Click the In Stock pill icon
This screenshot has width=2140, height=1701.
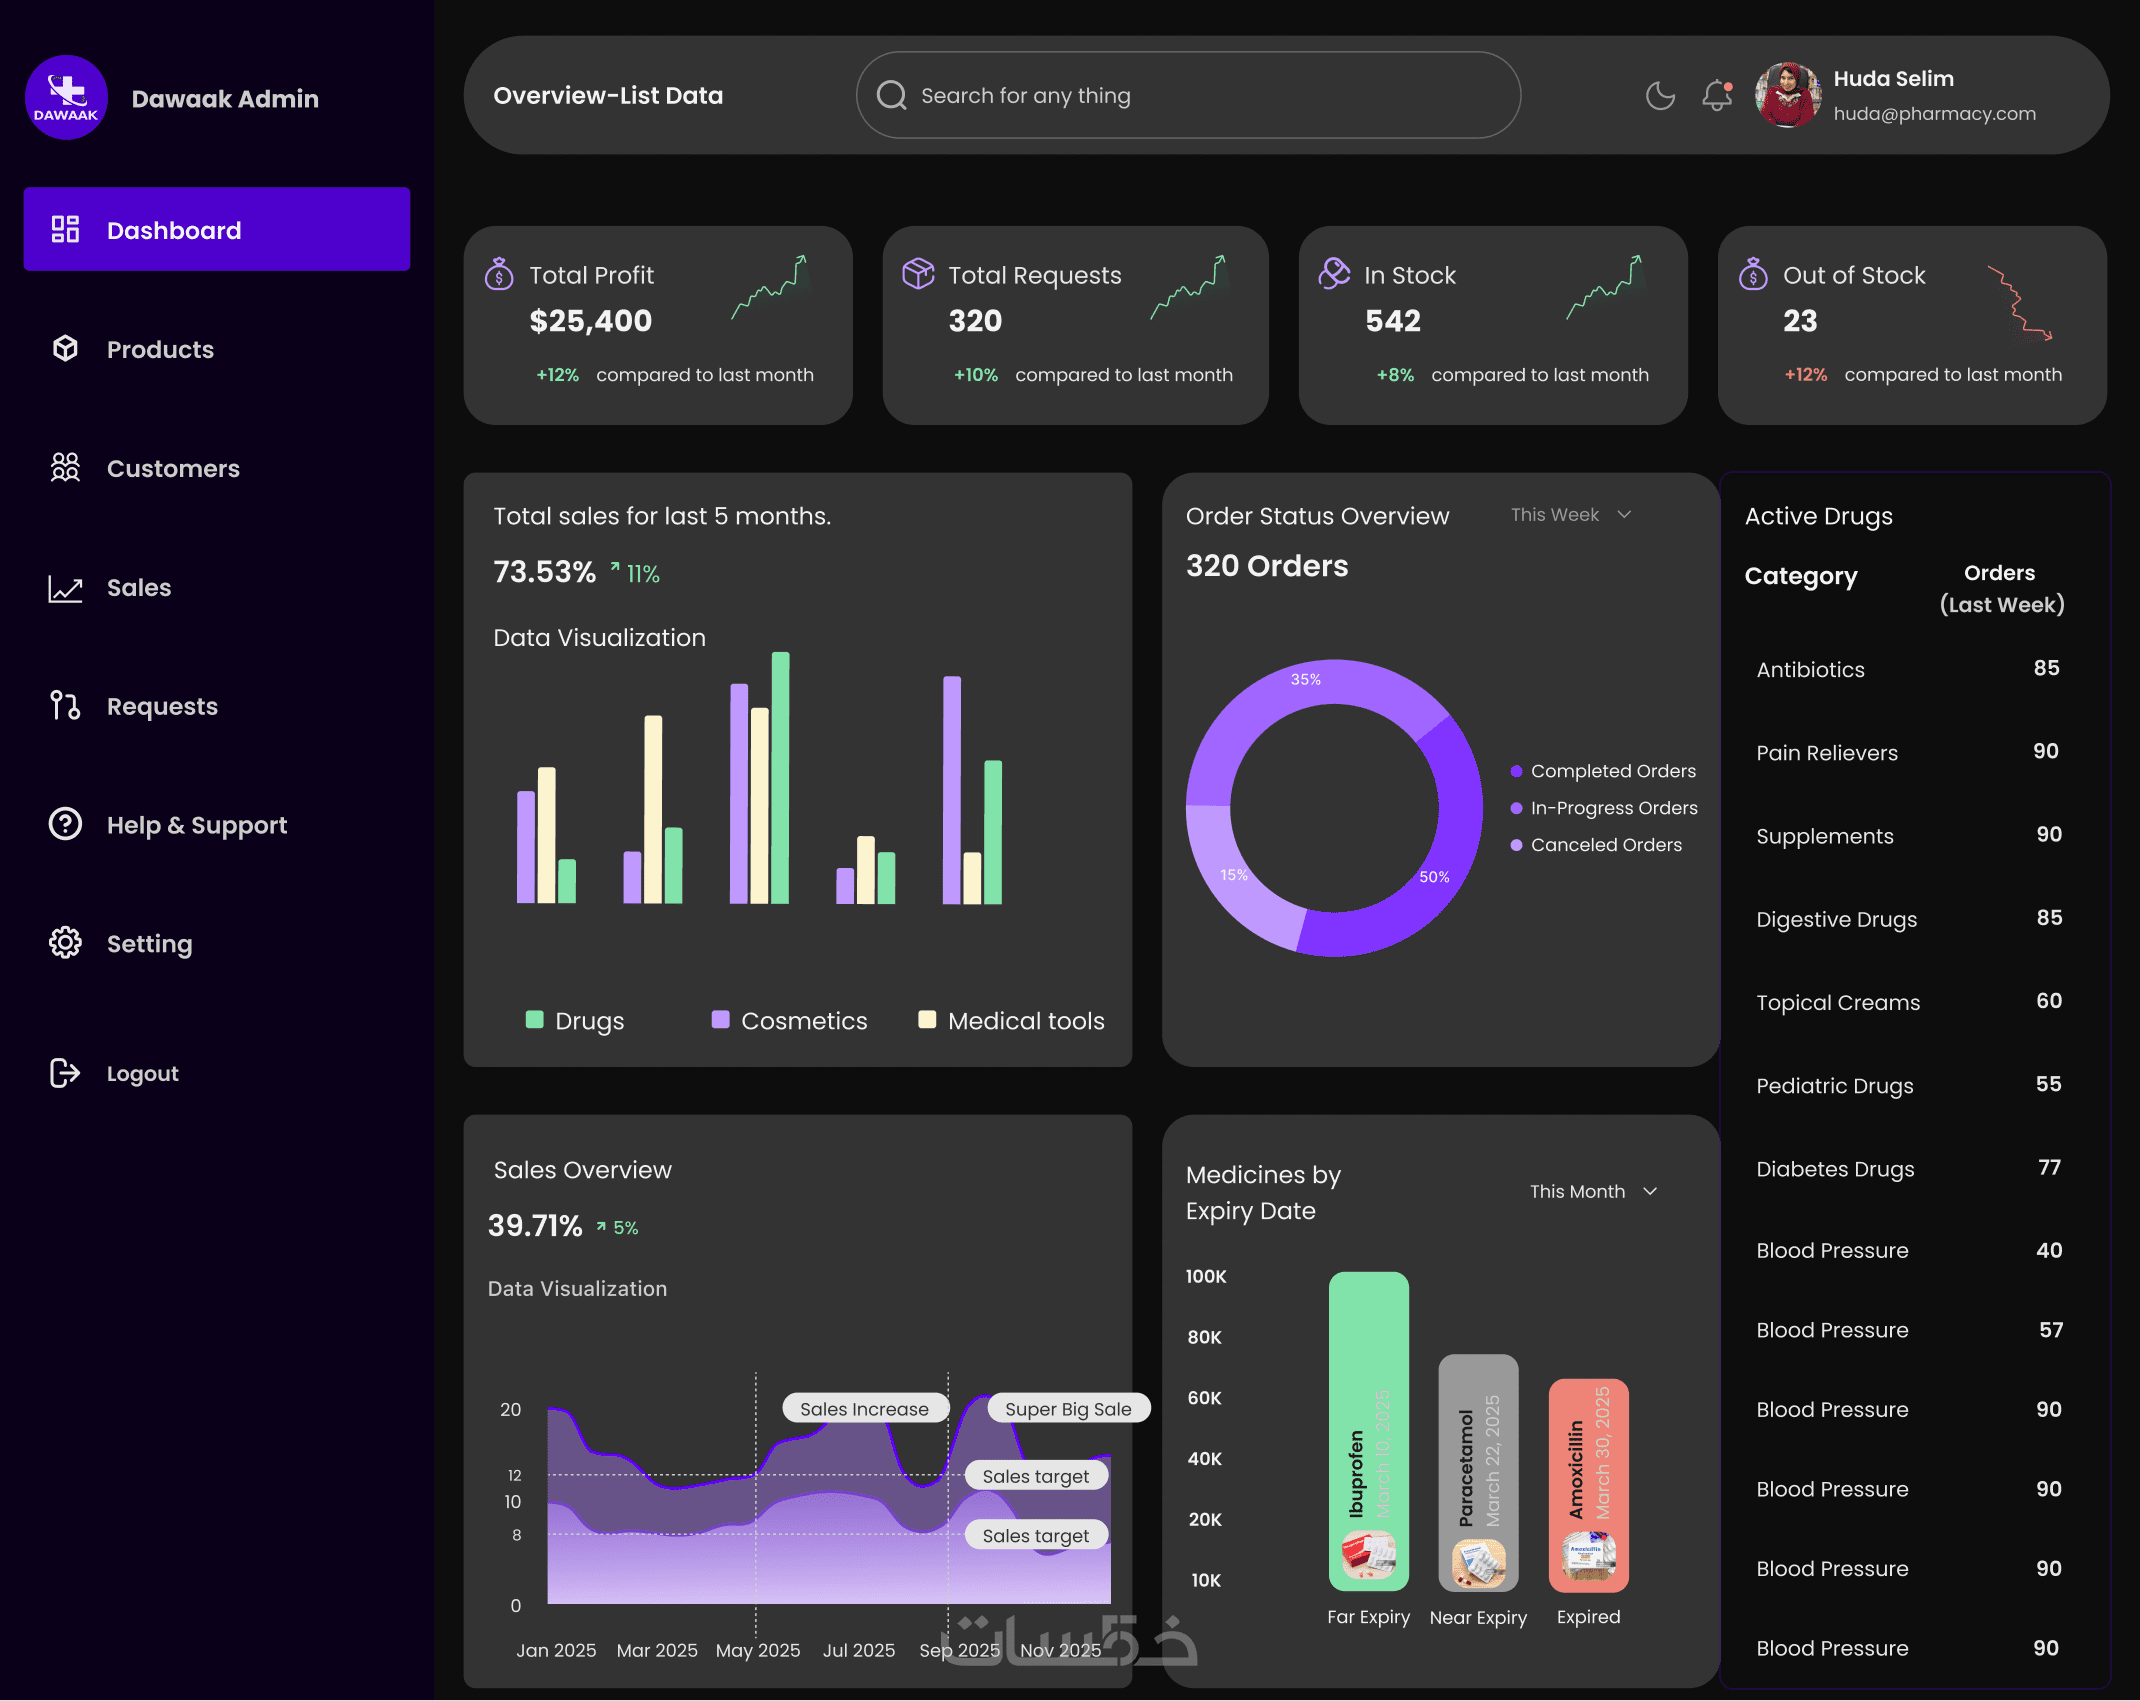(x=1334, y=273)
